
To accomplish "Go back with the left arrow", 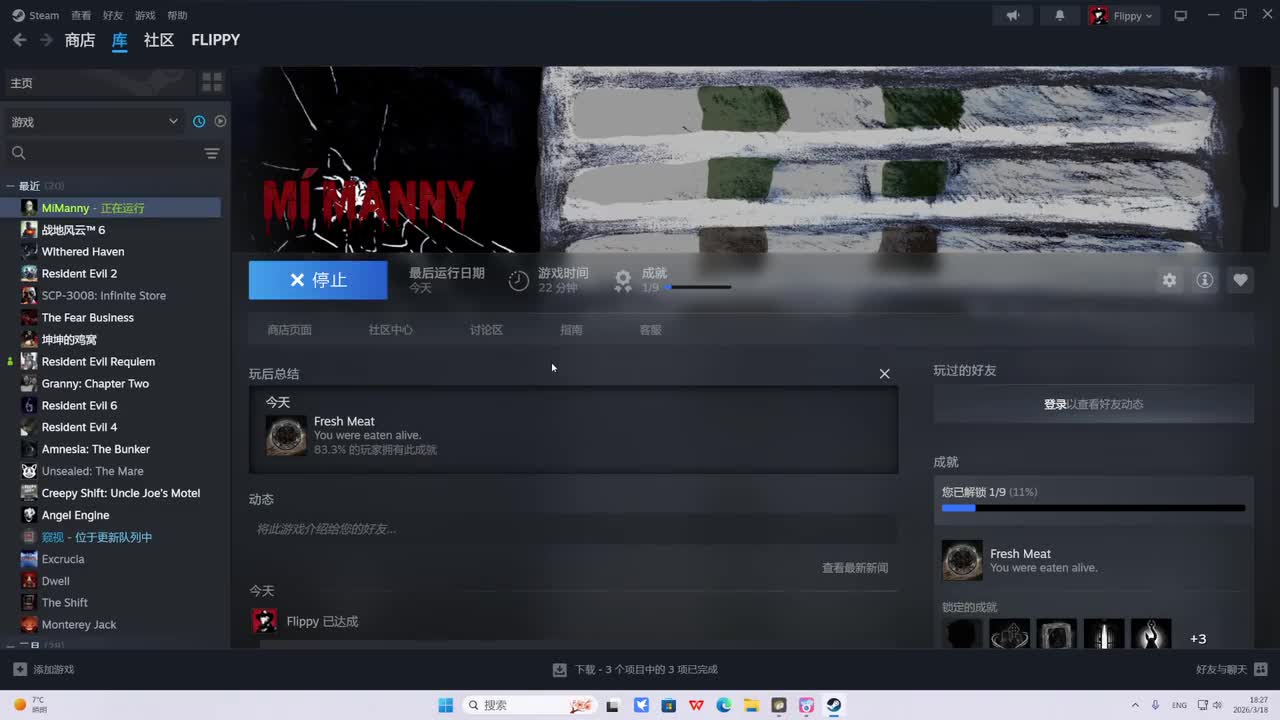I will (19, 40).
